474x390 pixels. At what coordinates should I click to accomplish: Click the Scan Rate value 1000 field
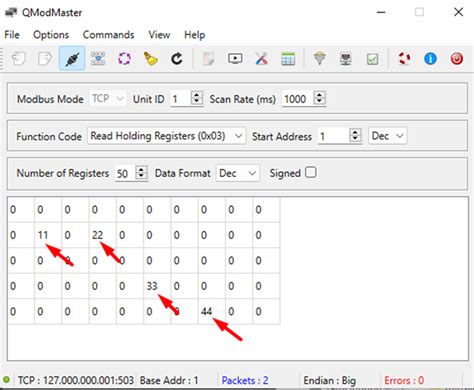298,99
